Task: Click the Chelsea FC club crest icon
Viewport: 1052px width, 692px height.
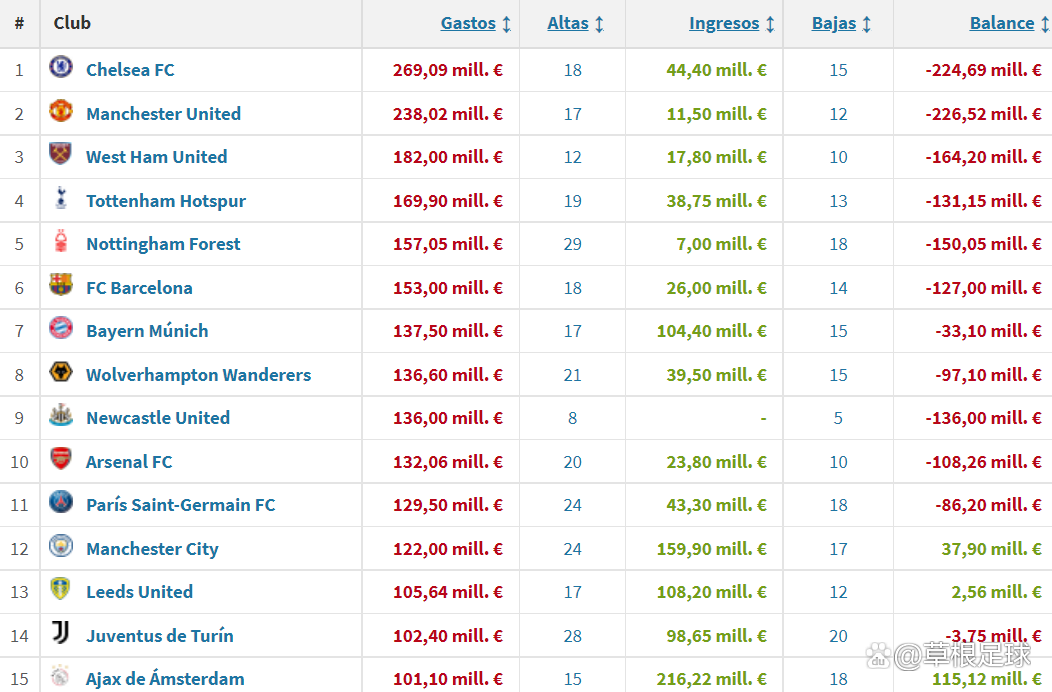Action: click(x=61, y=68)
